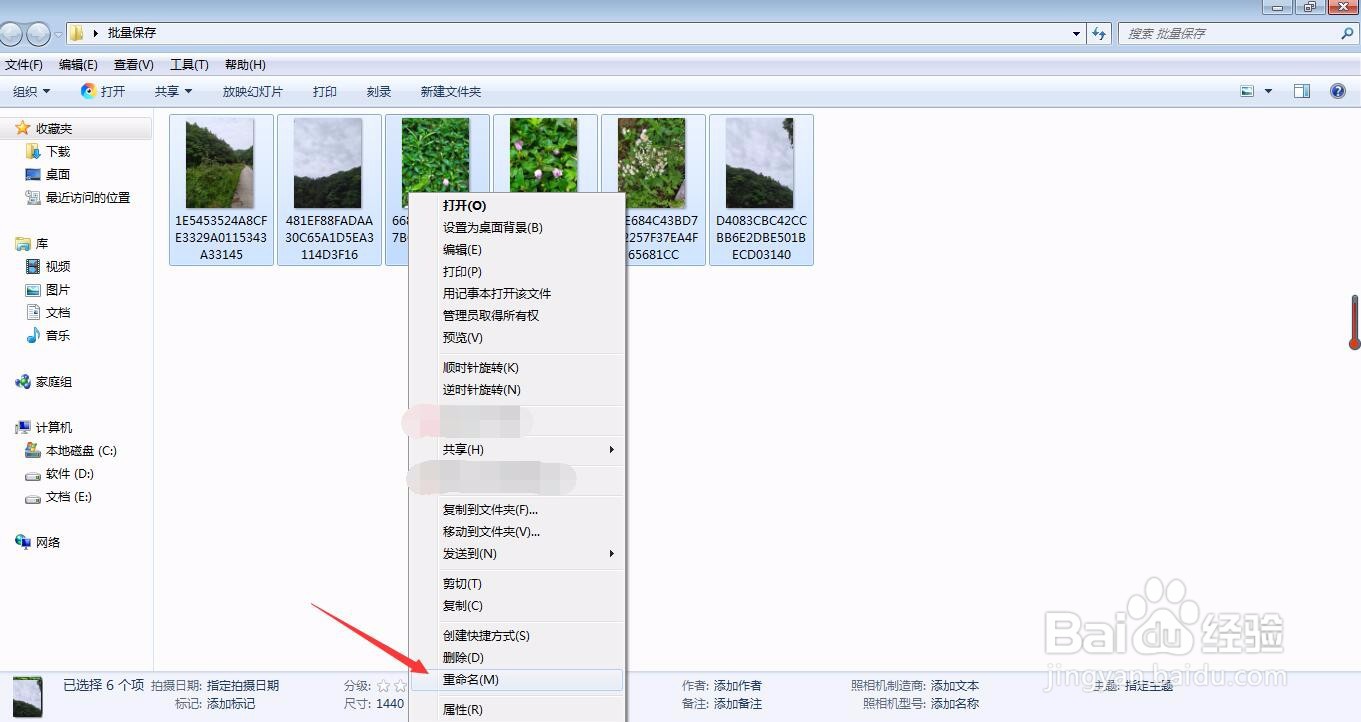Open the 帮助(H) menu
Screen dimensions: 1361x722
pos(245,65)
